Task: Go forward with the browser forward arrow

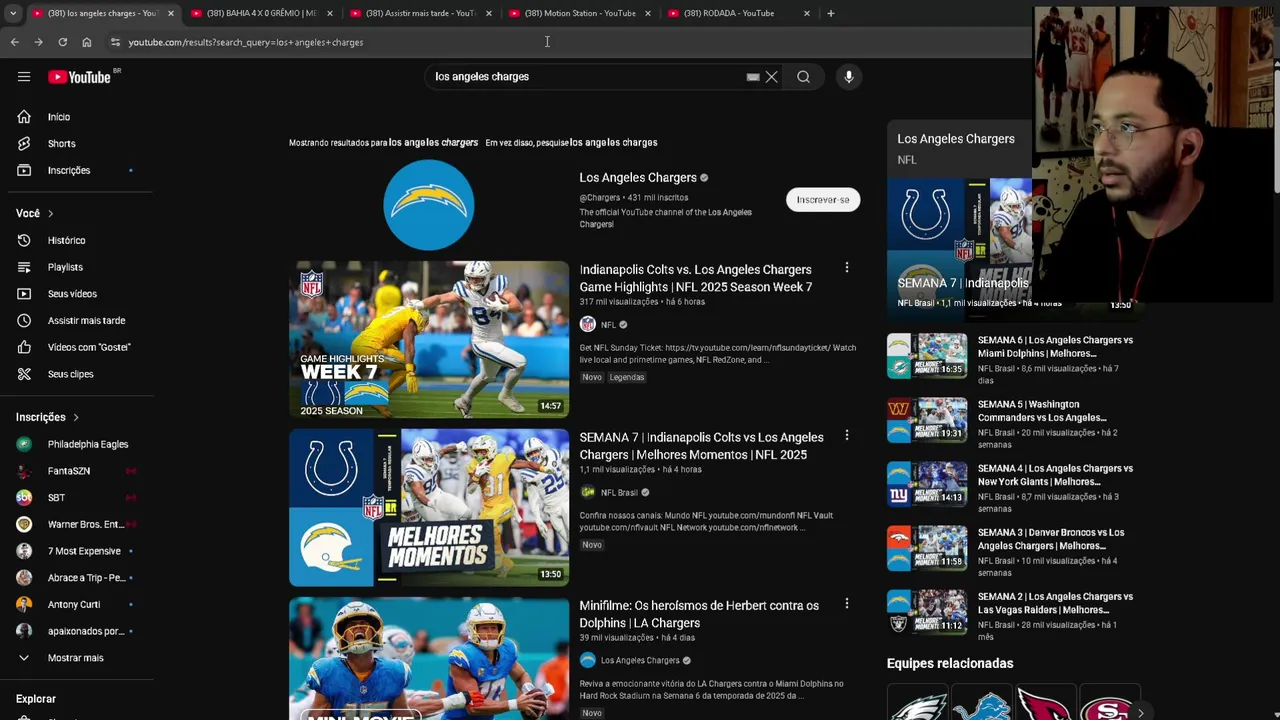Action: coord(38,42)
